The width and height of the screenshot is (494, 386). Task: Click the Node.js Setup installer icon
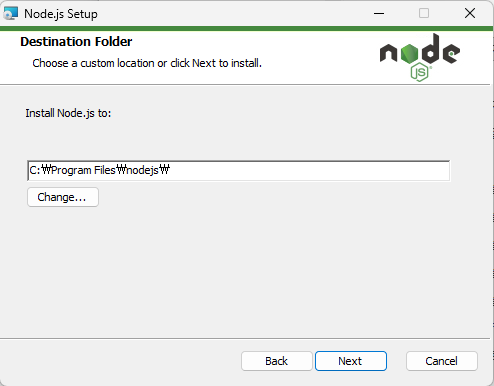[x=10, y=13]
